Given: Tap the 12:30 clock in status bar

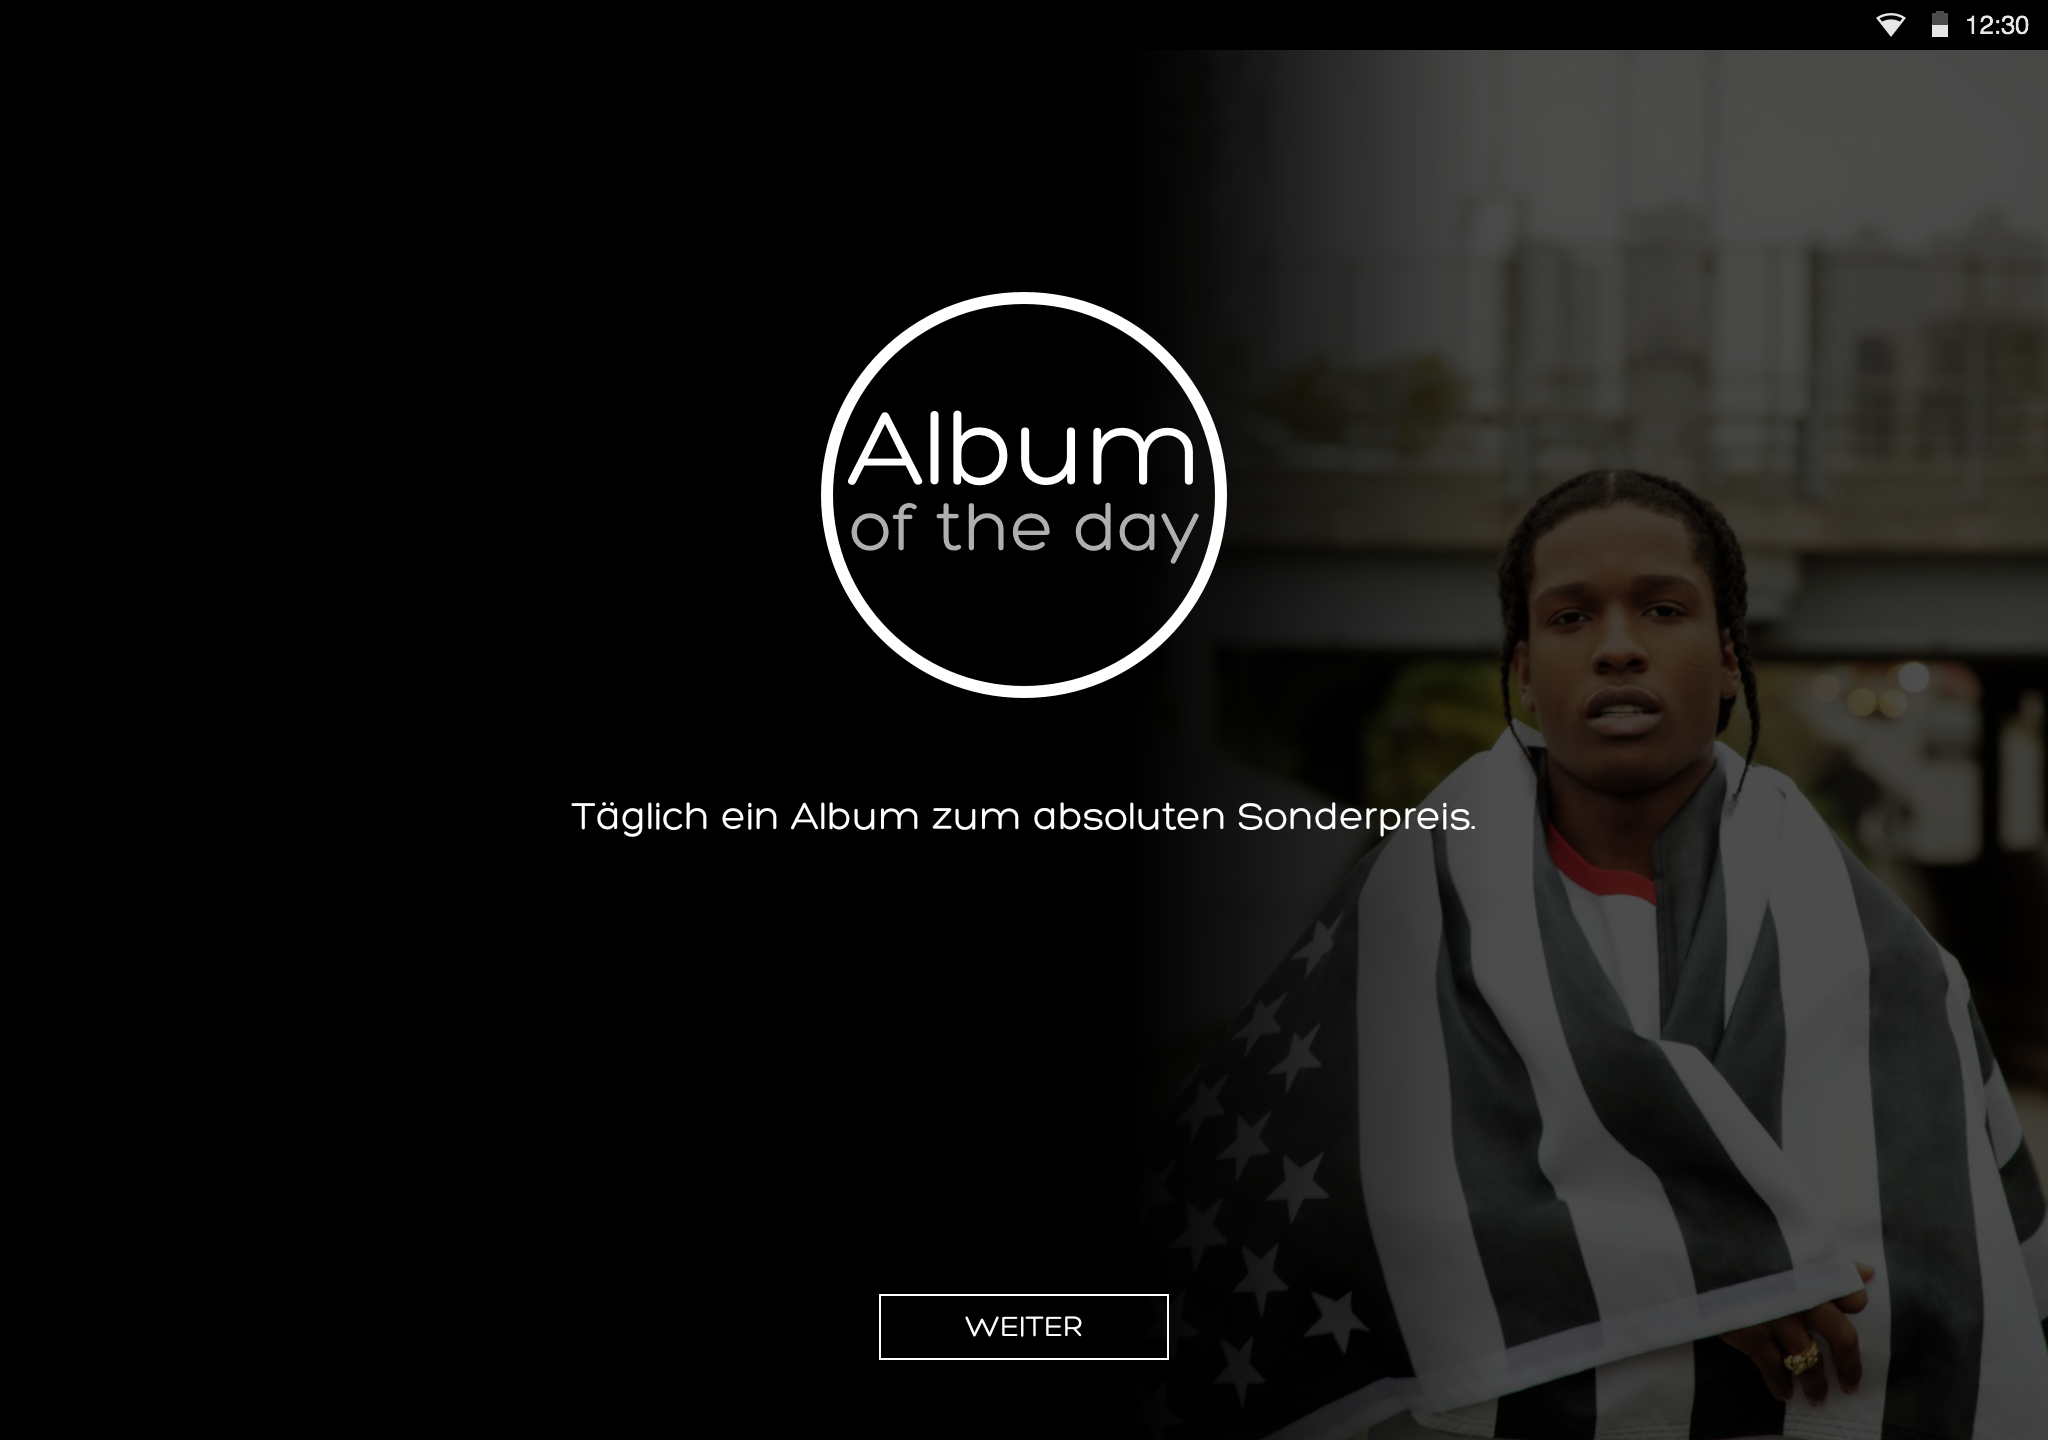Looking at the screenshot, I should coord(1996,25).
